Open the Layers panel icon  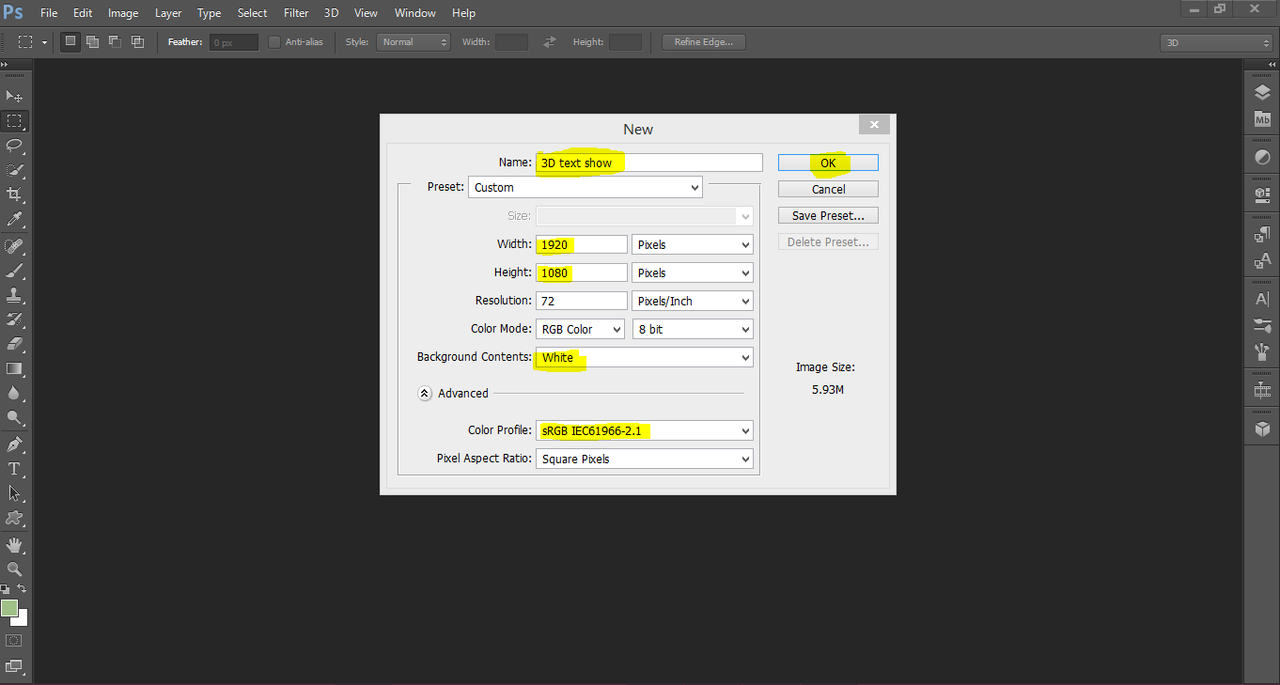tap(1262, 92)
